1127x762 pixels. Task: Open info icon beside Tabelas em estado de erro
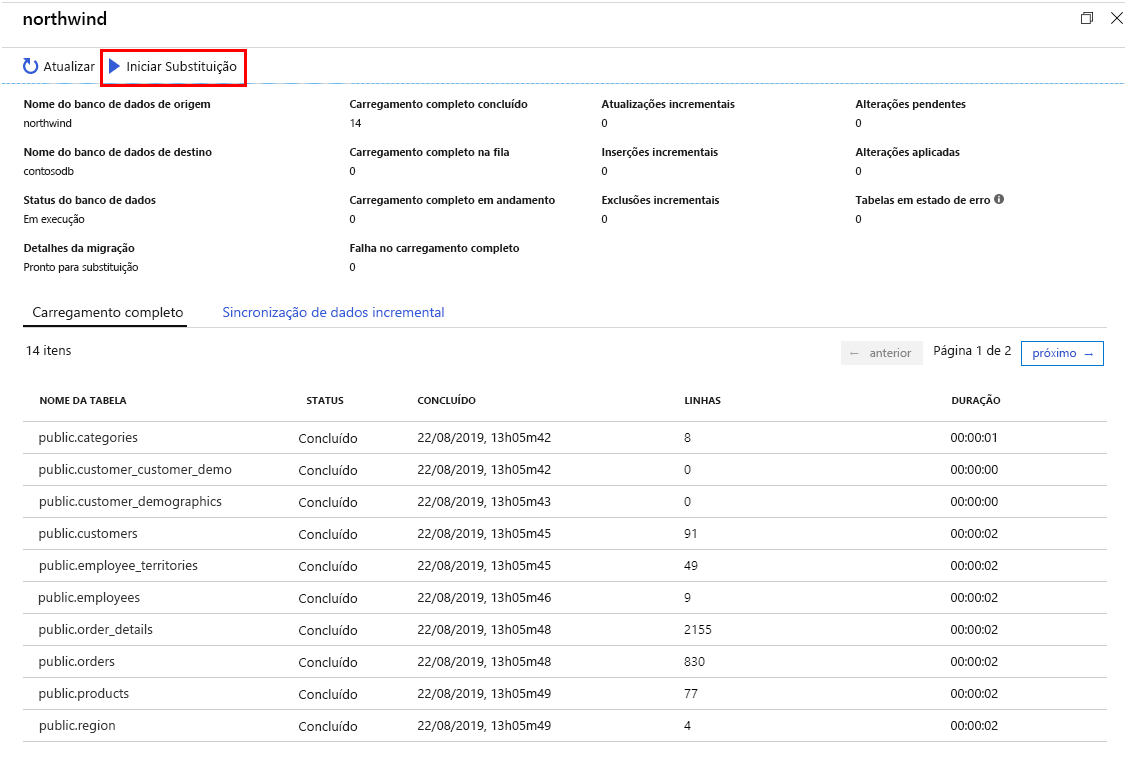pos(999,199)
